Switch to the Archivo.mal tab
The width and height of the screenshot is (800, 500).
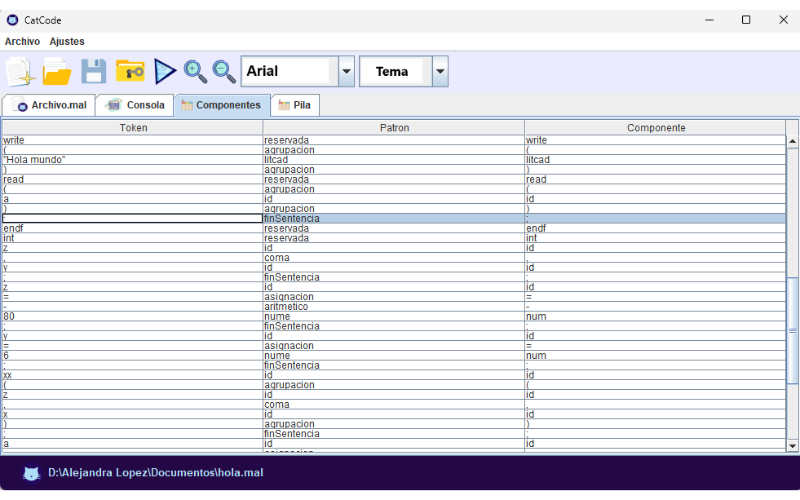click(51, 105)
